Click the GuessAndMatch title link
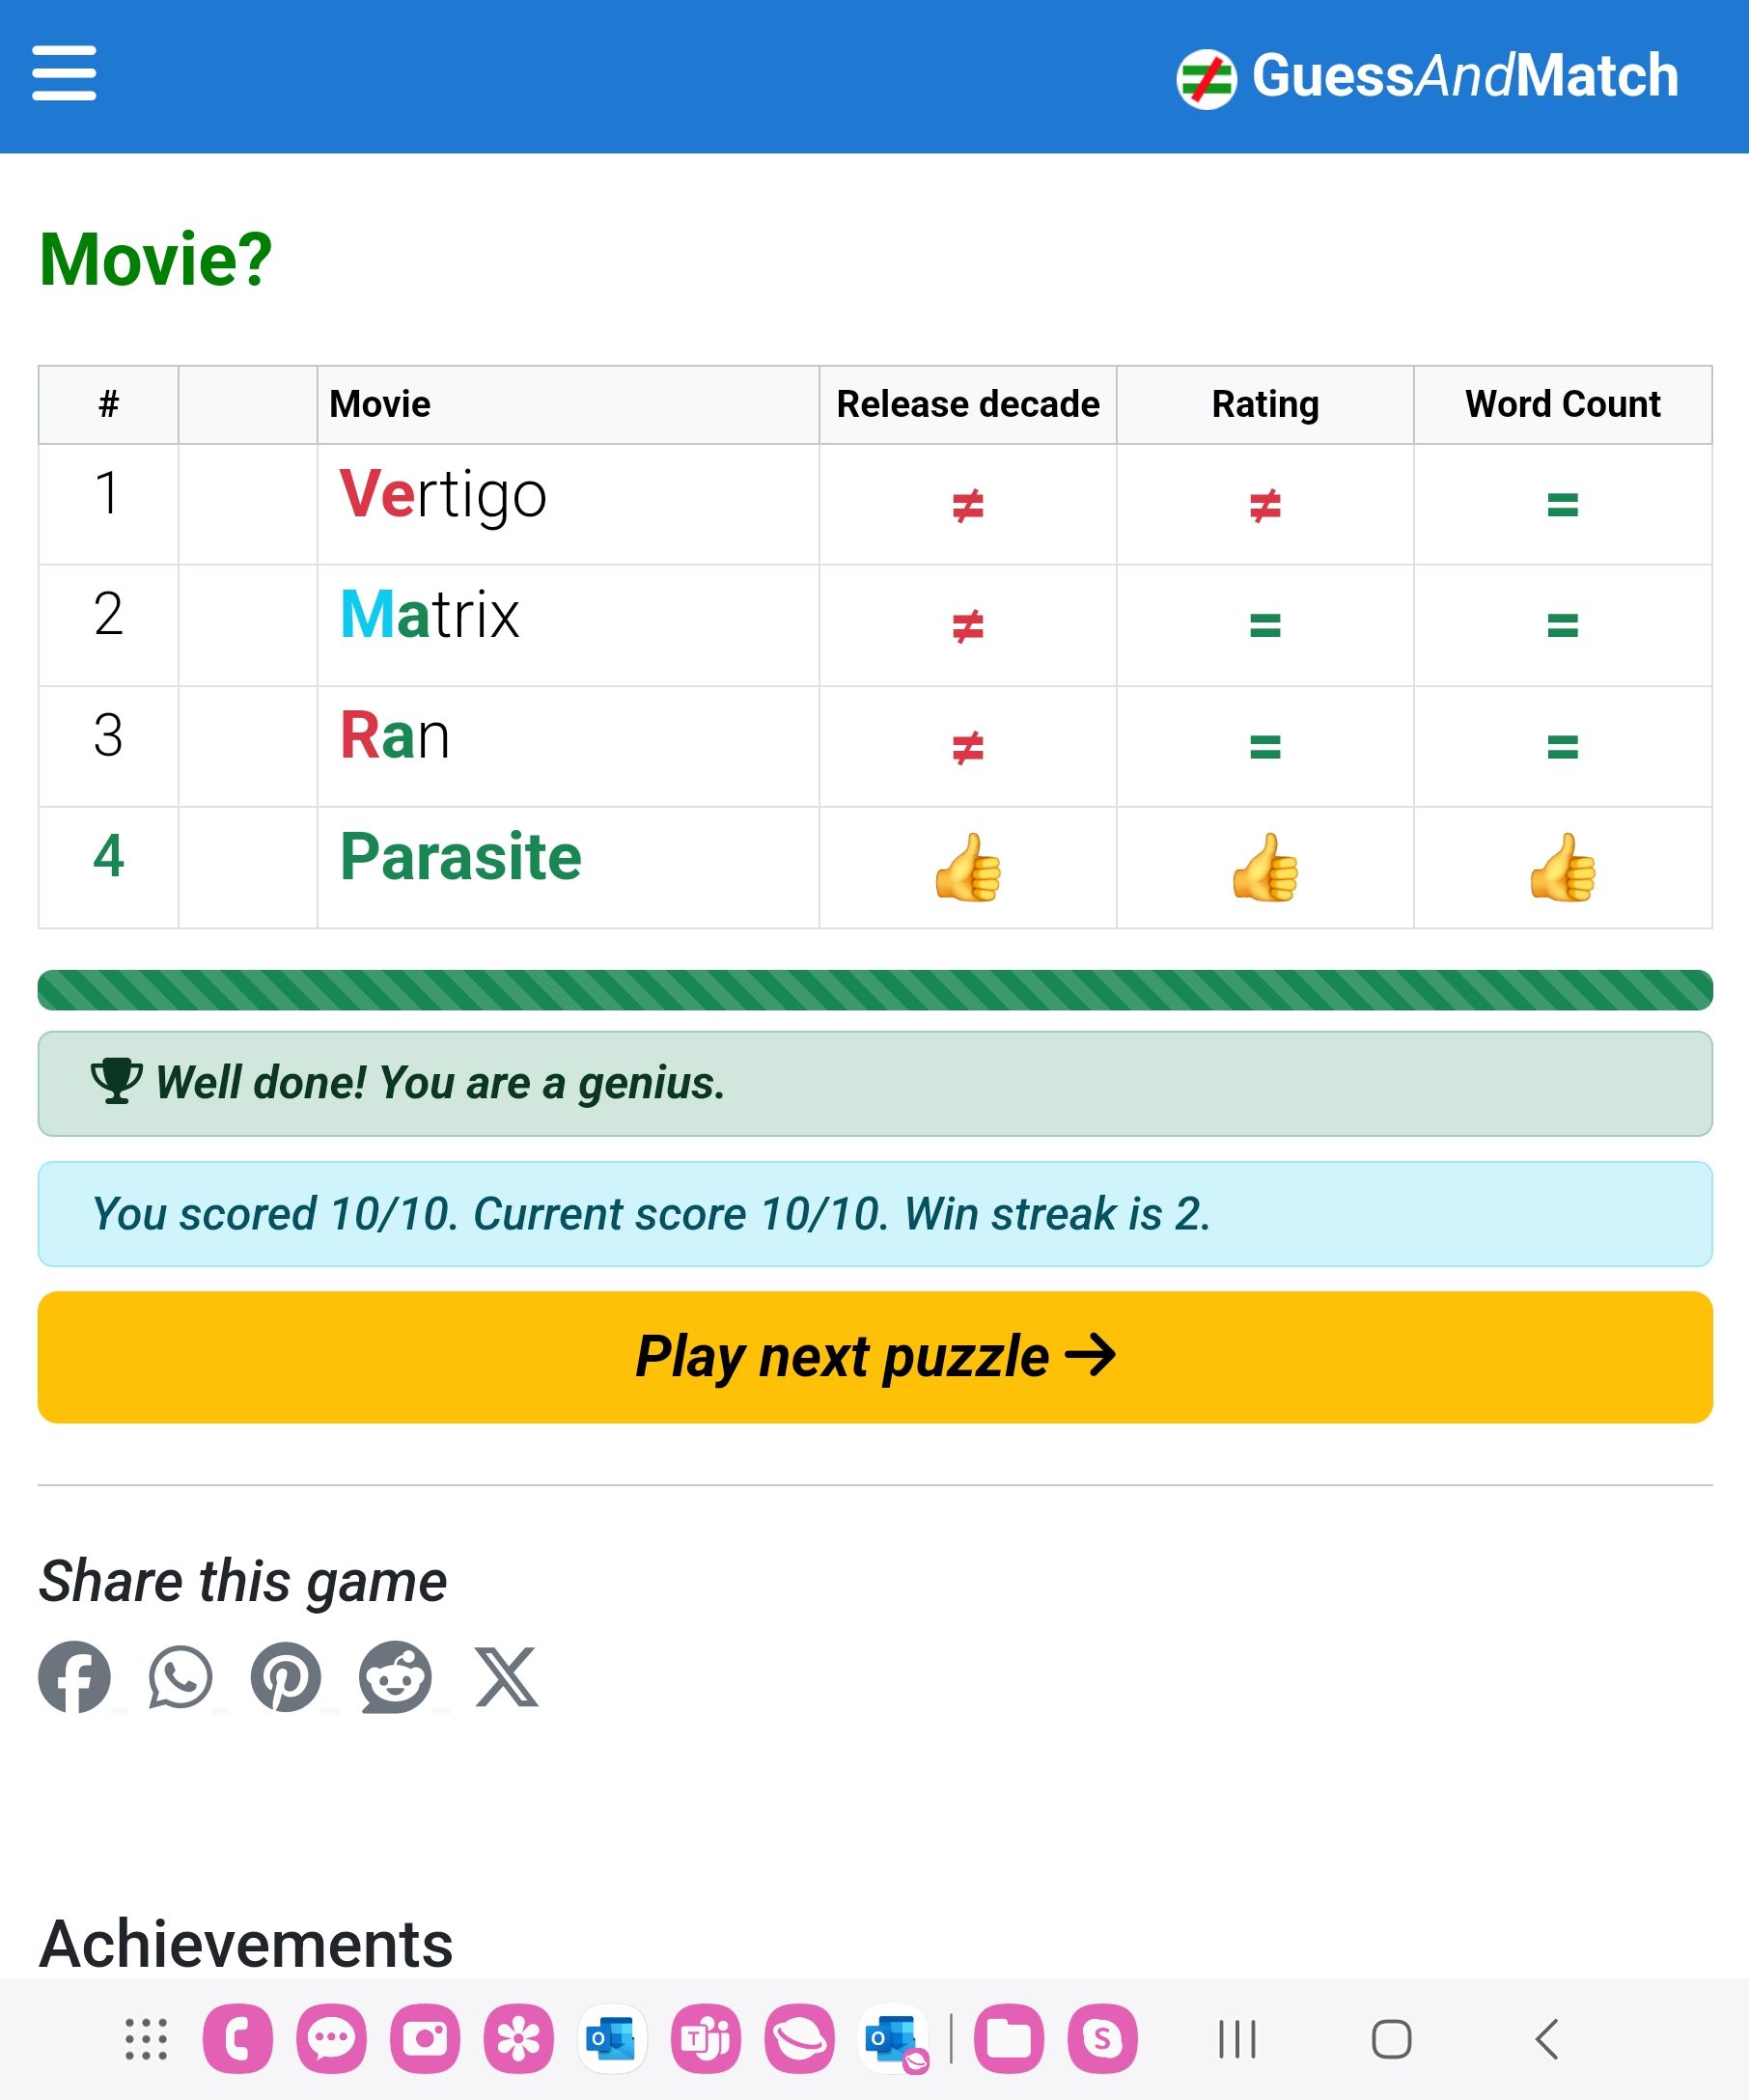 tap(1465, 76)
